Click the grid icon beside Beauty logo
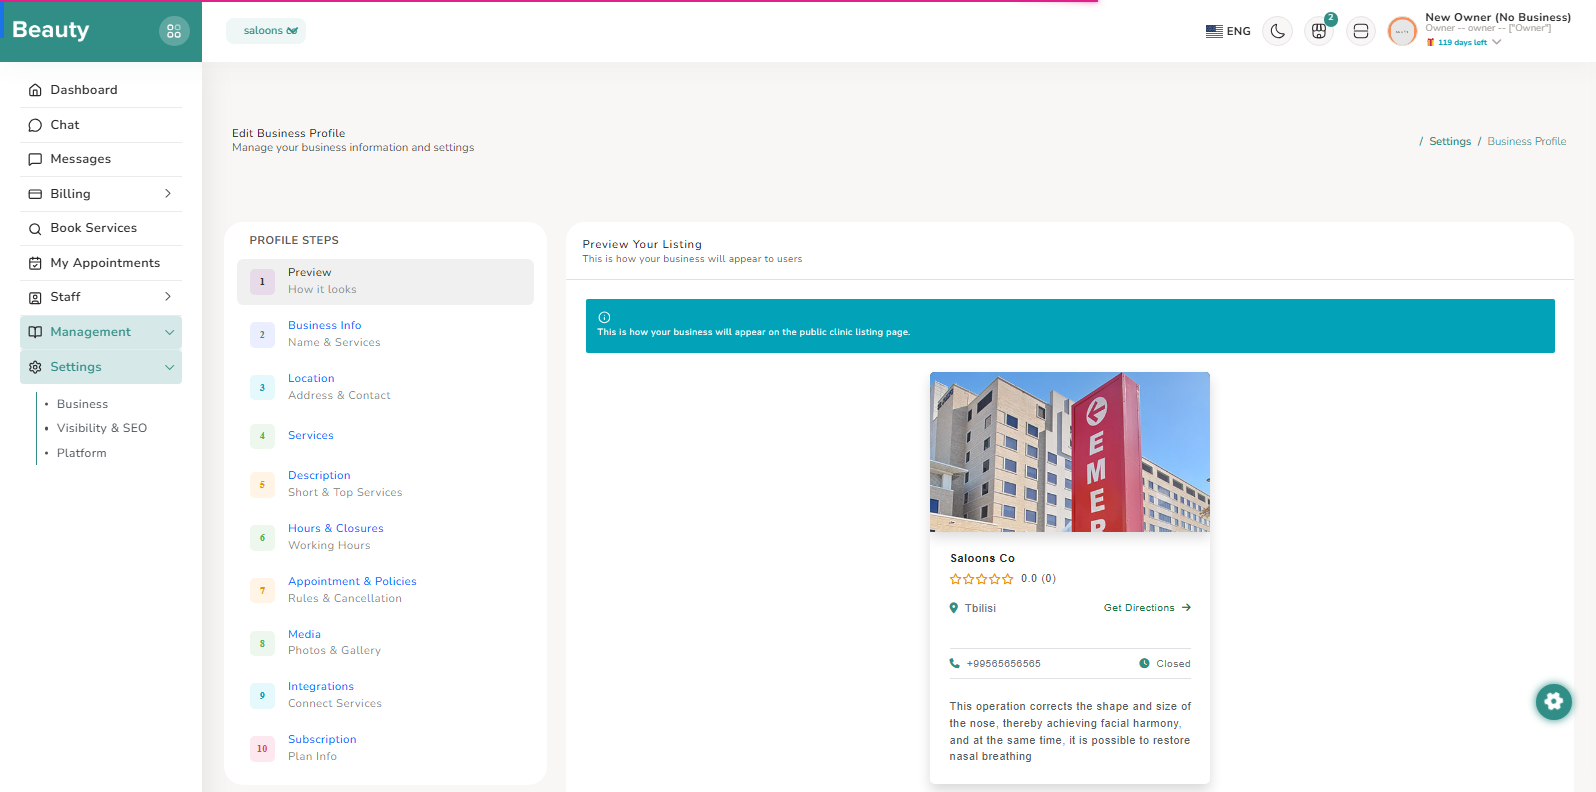The width and height of the screenshot is (1596, 792). (174, 31)
